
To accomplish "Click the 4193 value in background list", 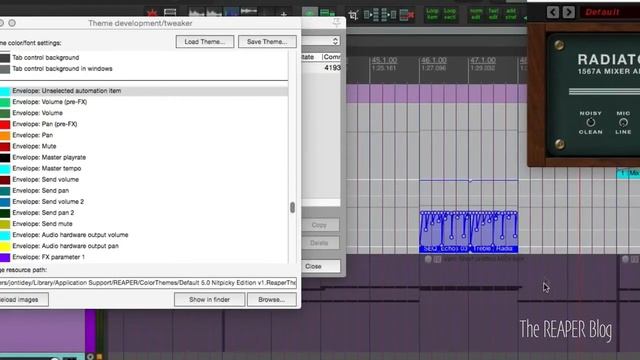I will [x=332, y=68].
